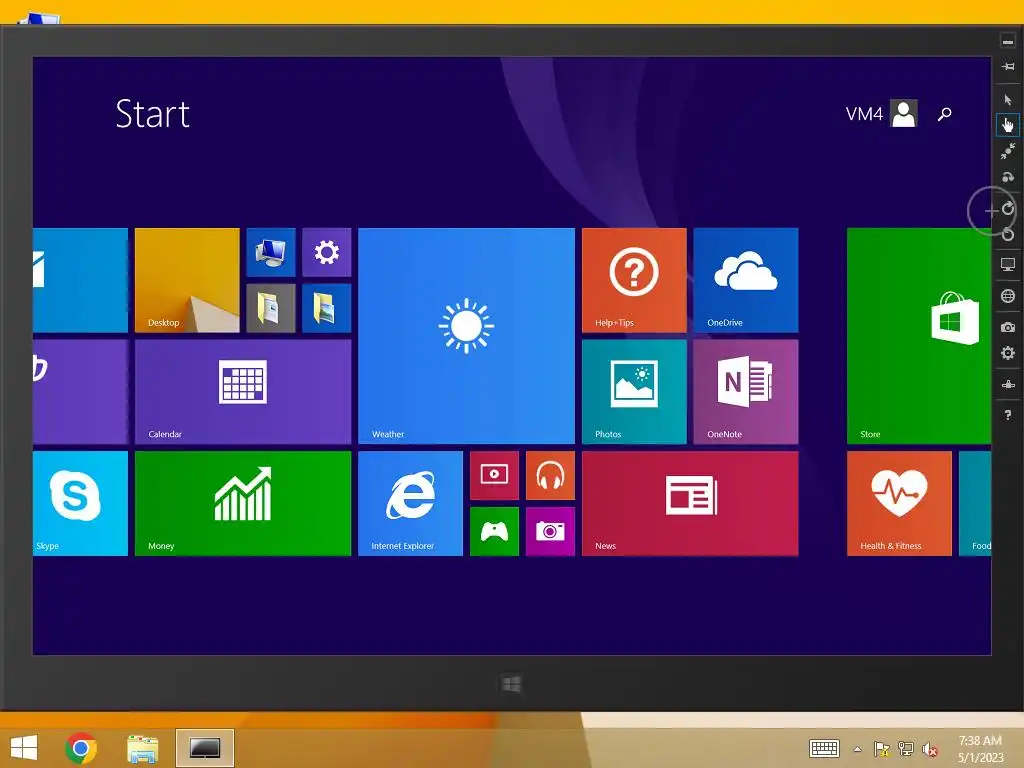
Task: Open Pictures folder tile
Action: (x=327, y=308)
